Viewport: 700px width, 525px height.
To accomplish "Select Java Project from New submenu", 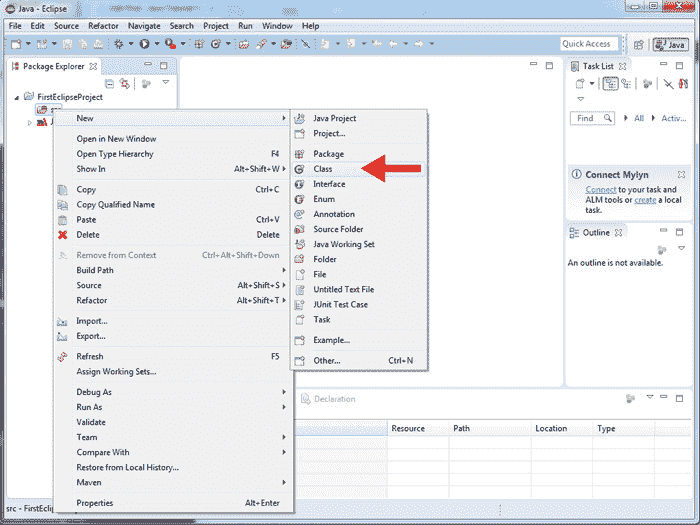I will coord(359,118).
